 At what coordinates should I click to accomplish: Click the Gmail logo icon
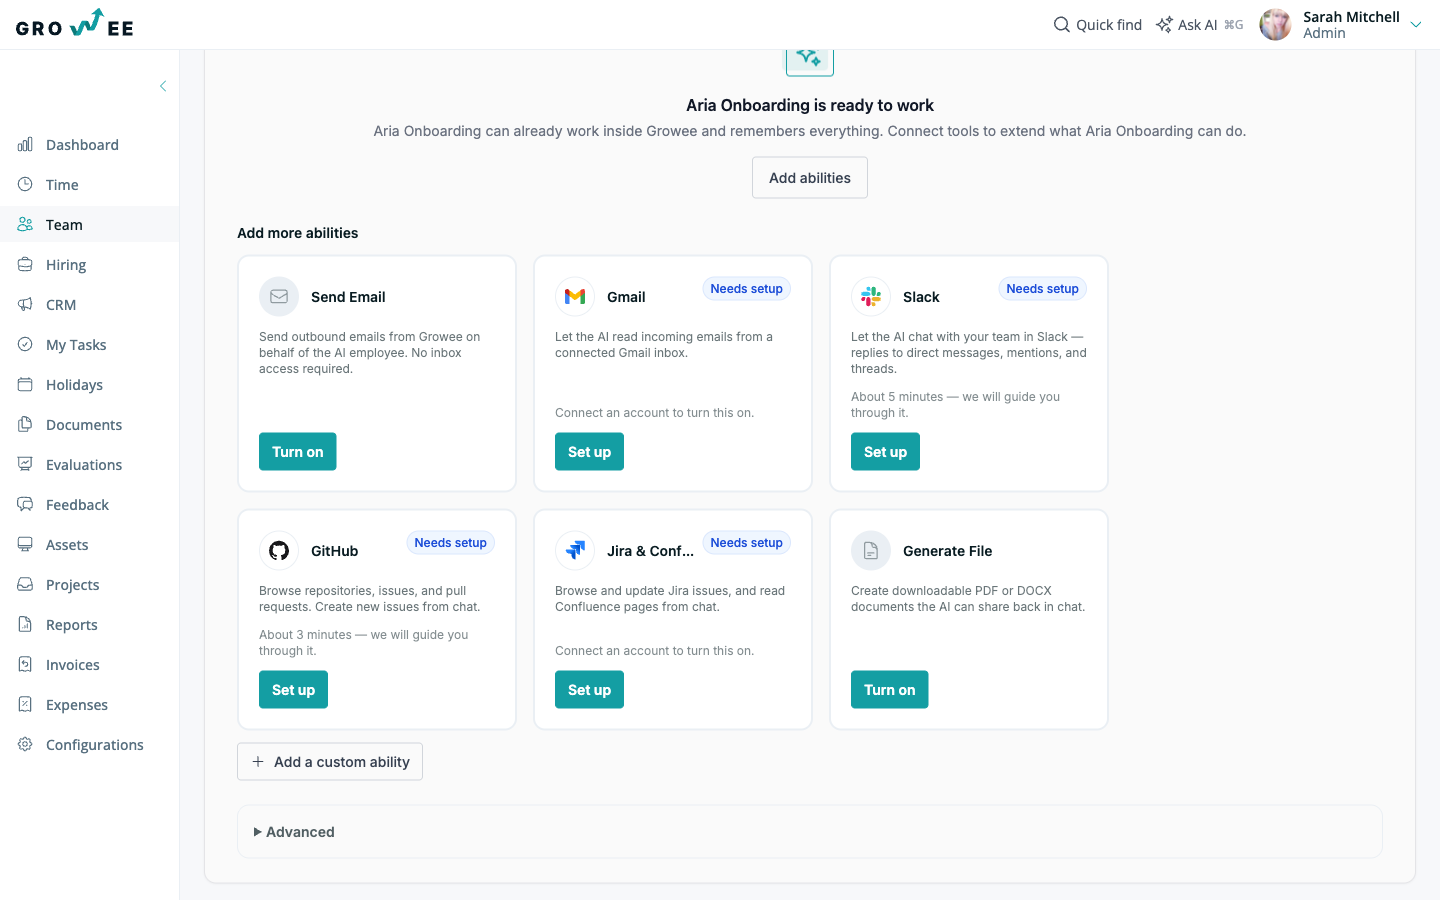pyautogui.click(x=575, y=297)
